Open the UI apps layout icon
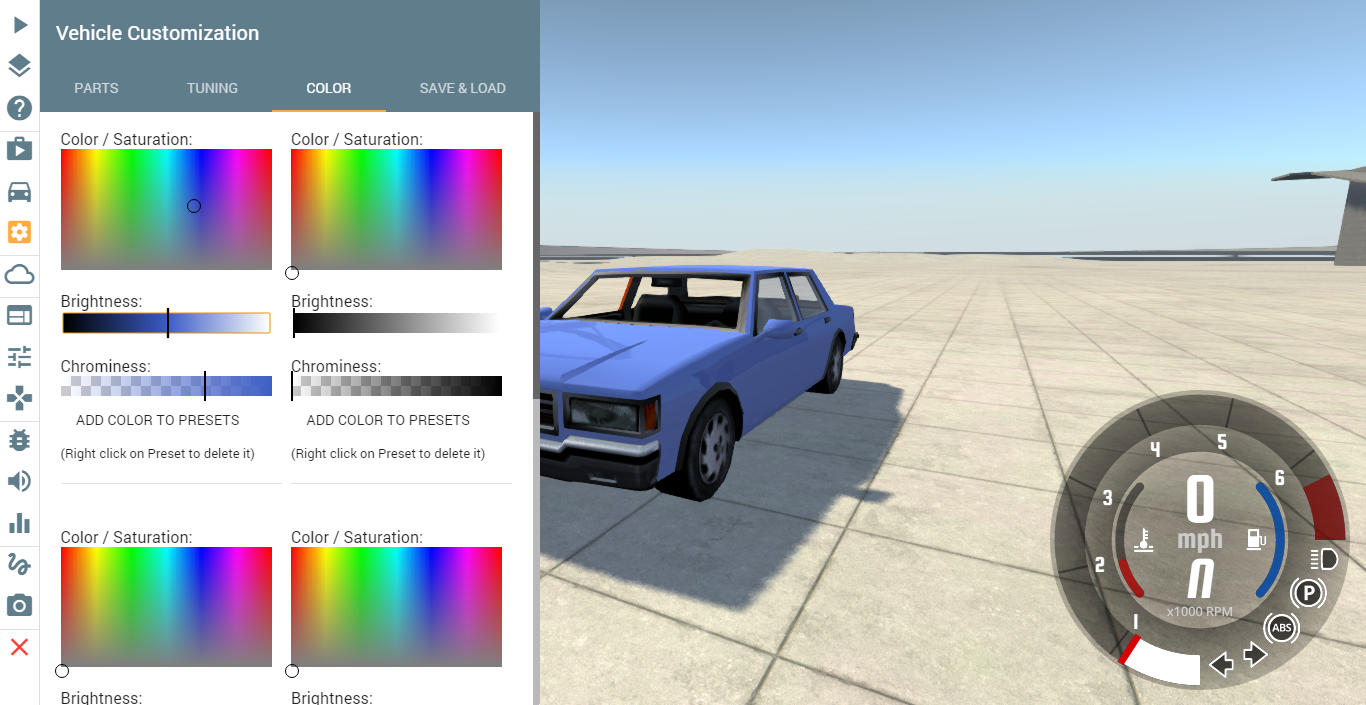The width and height of the screenshot is (1366, 705). point(20,315)
